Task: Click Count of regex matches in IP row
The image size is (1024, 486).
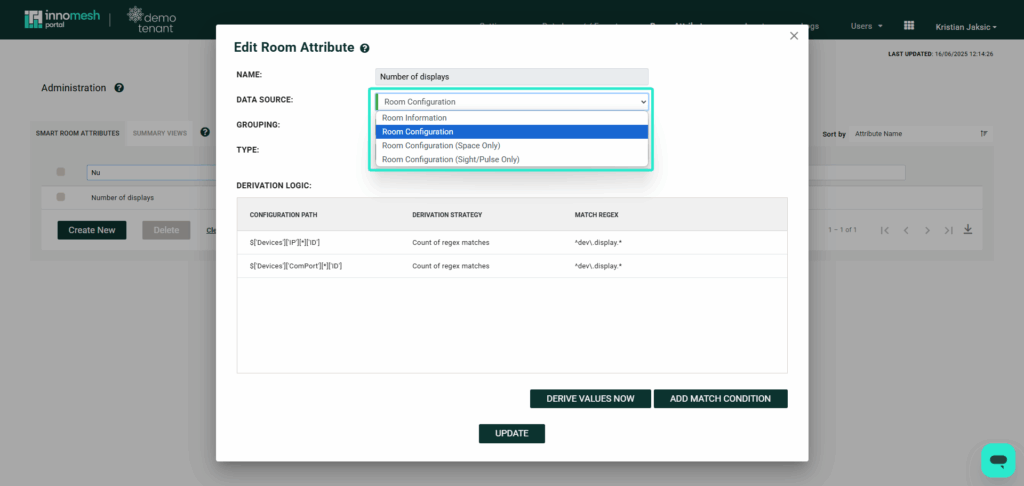Action: tap(451, 242)
